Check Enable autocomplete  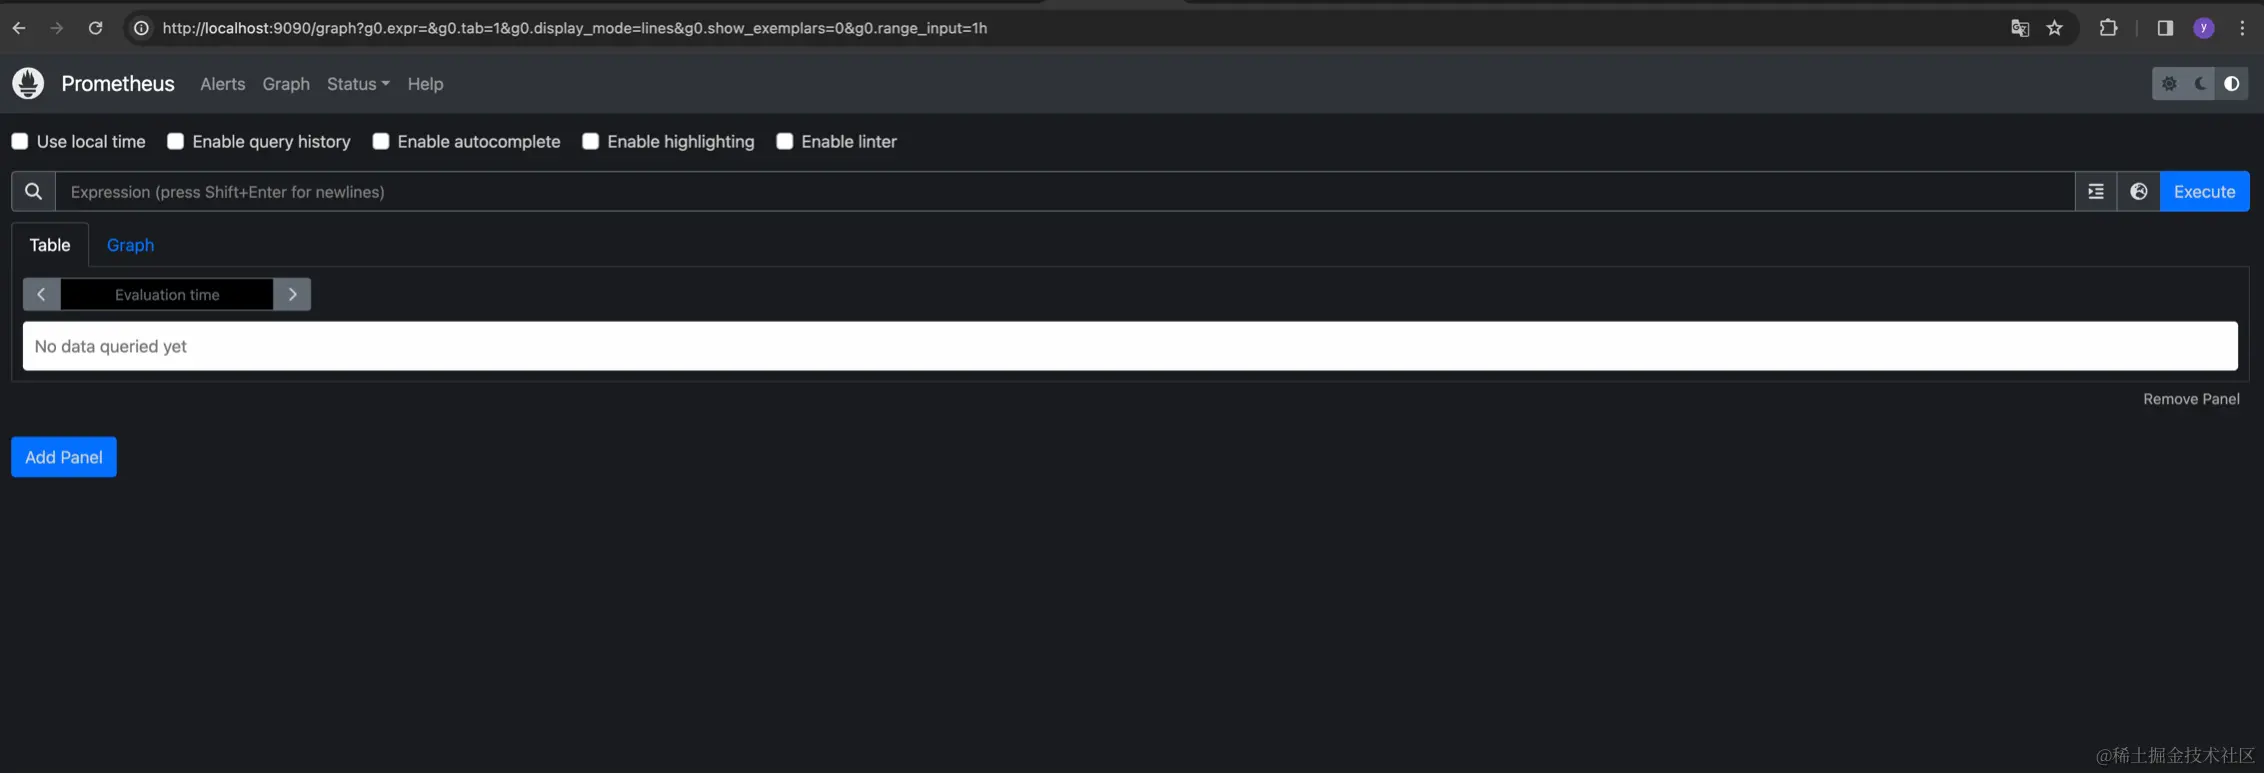point(381,141)
